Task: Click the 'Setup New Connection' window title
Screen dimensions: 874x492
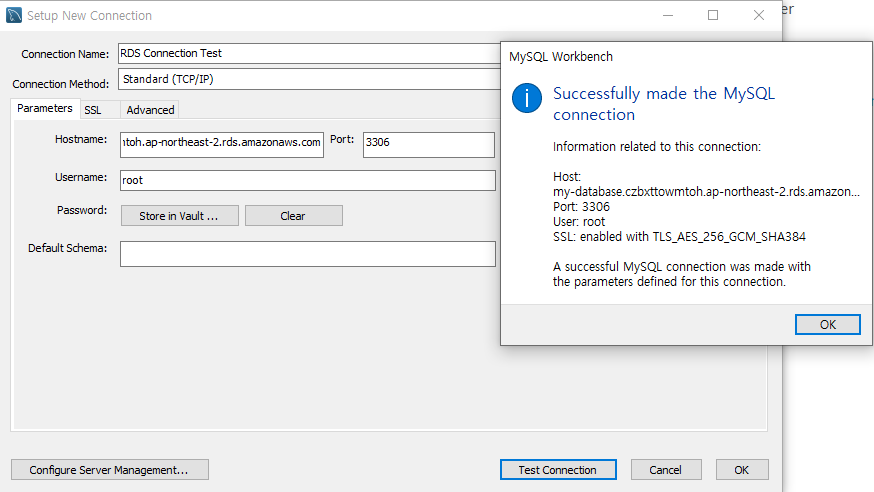Action: click(x=89, y=16)
